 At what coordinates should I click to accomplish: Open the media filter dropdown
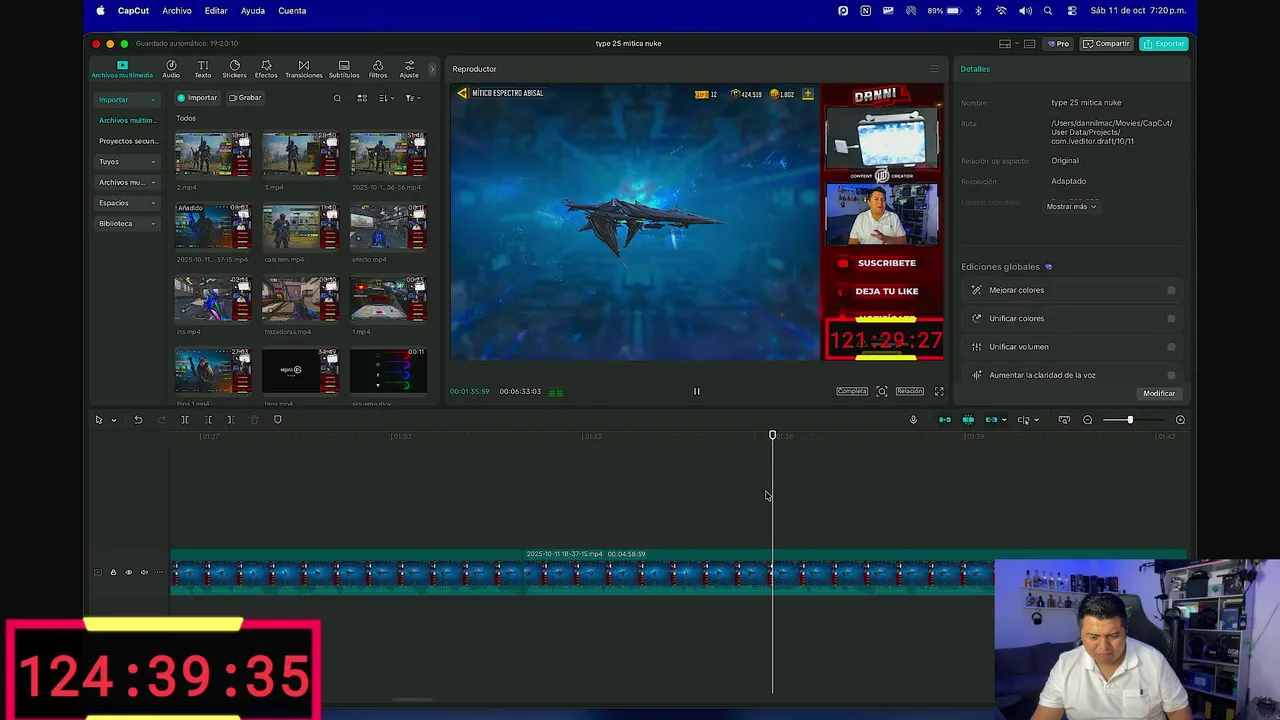412,98
